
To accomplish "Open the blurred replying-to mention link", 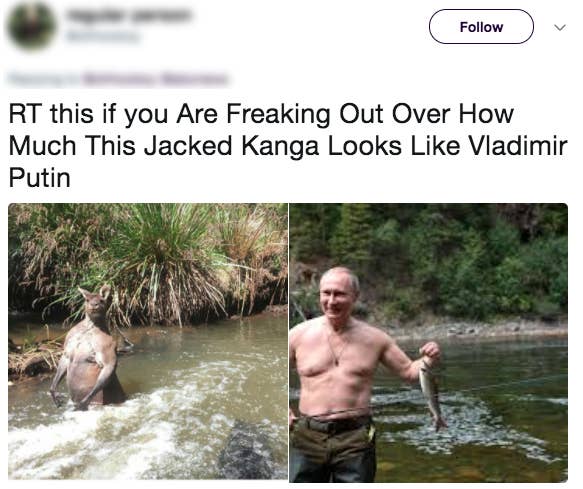I will point(156,79).
